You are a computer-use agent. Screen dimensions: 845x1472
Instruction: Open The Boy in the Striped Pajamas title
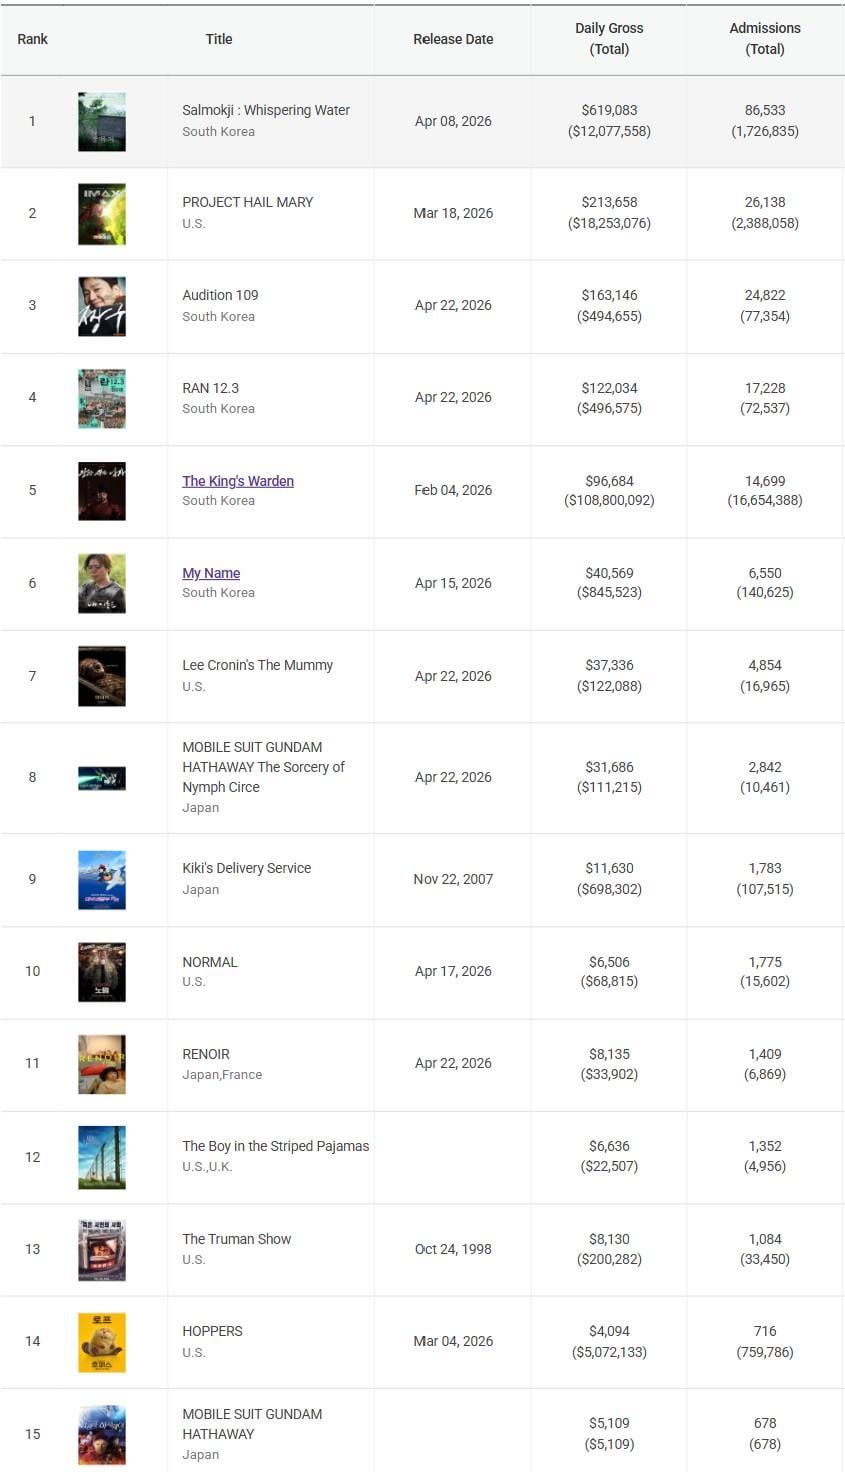point(275,1146)
